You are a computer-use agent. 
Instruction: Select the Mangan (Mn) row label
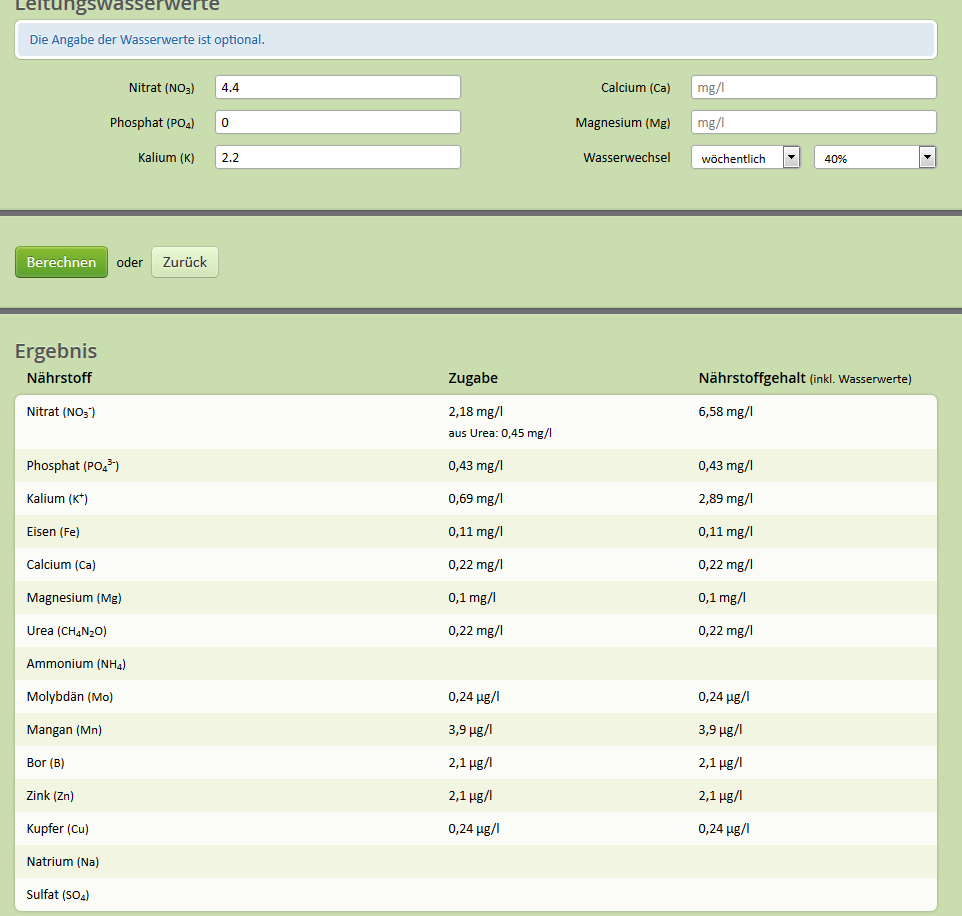tap(64, 730)
